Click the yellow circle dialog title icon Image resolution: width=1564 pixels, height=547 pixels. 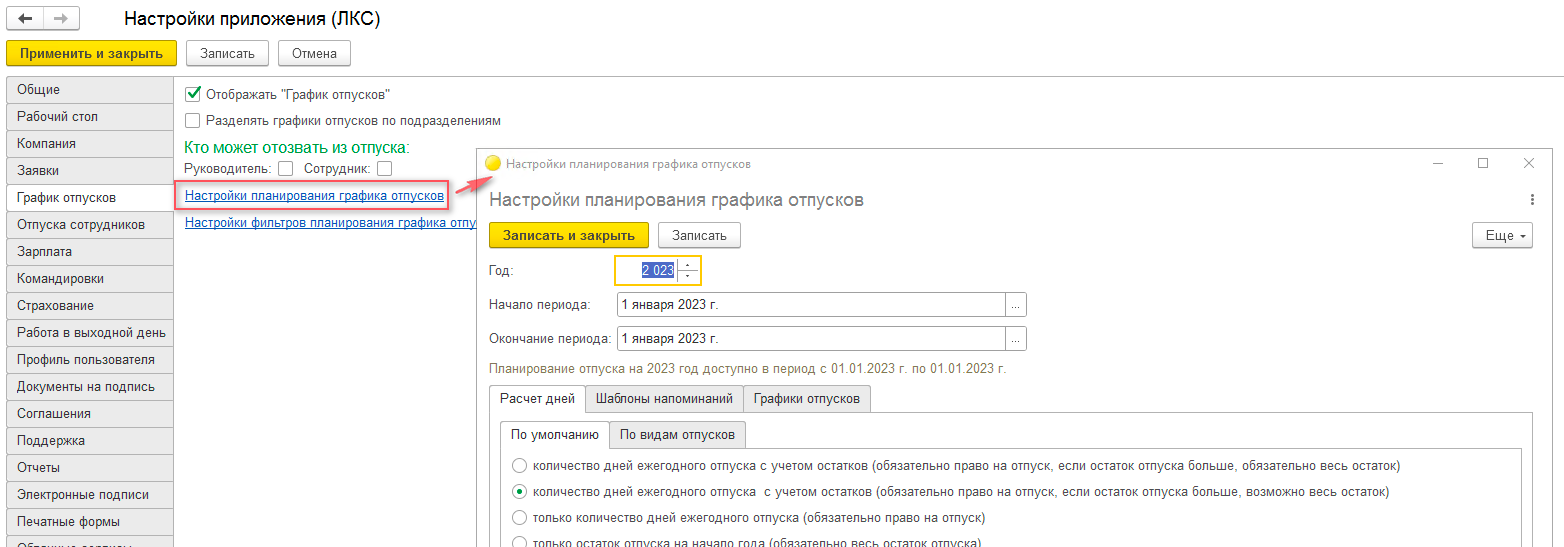click(x=492, y=163)
